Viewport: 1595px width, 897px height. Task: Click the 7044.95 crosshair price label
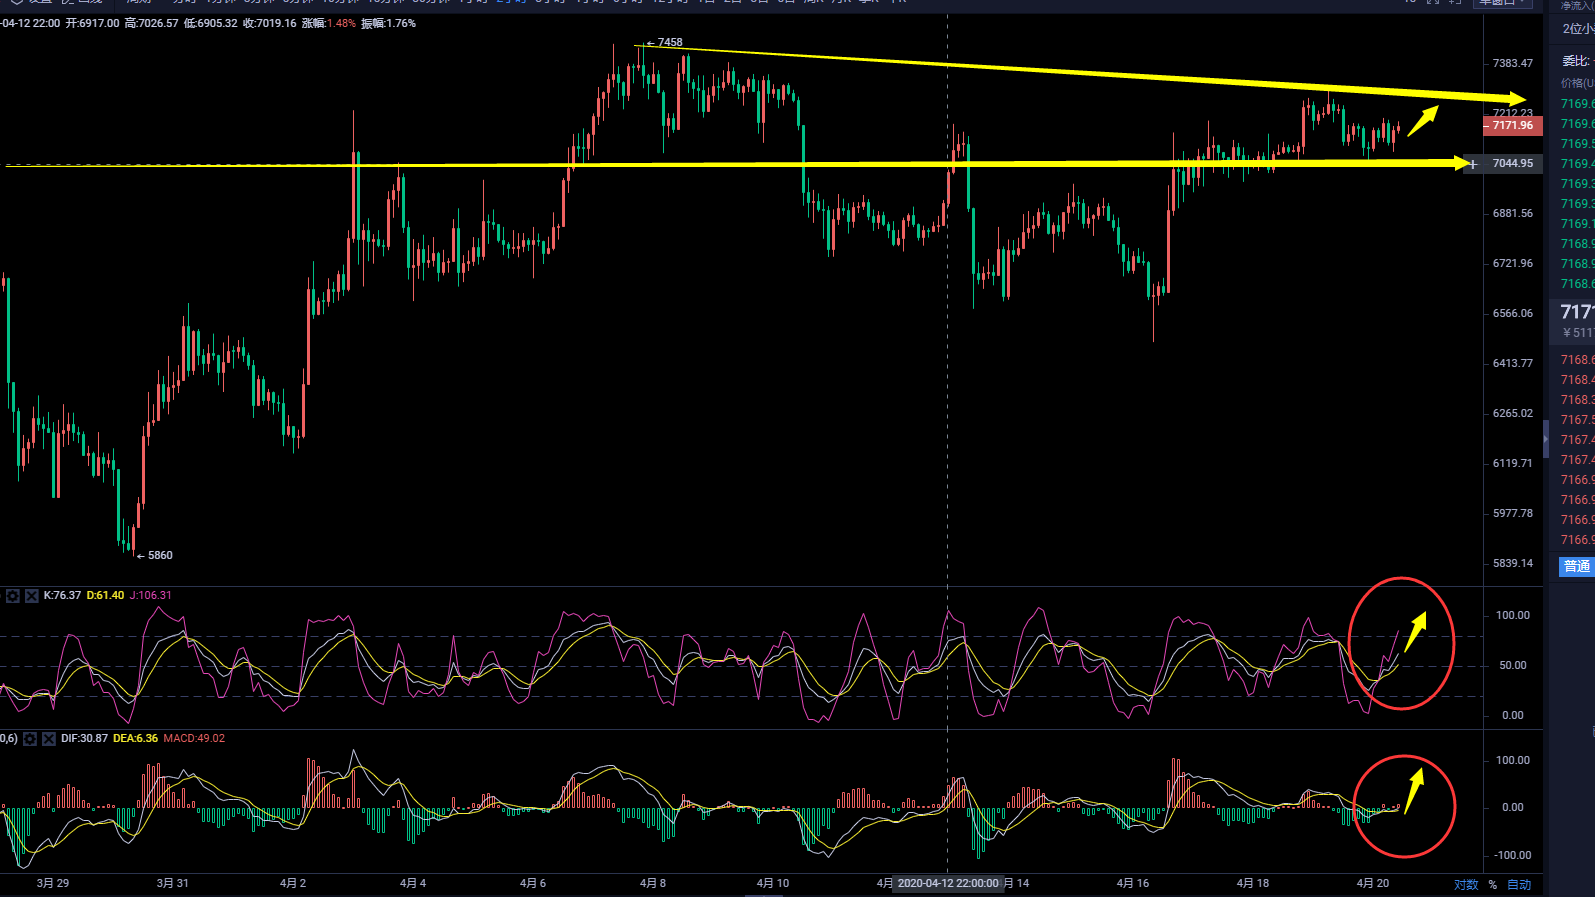pyautogui.click(x=1512, y=164)
